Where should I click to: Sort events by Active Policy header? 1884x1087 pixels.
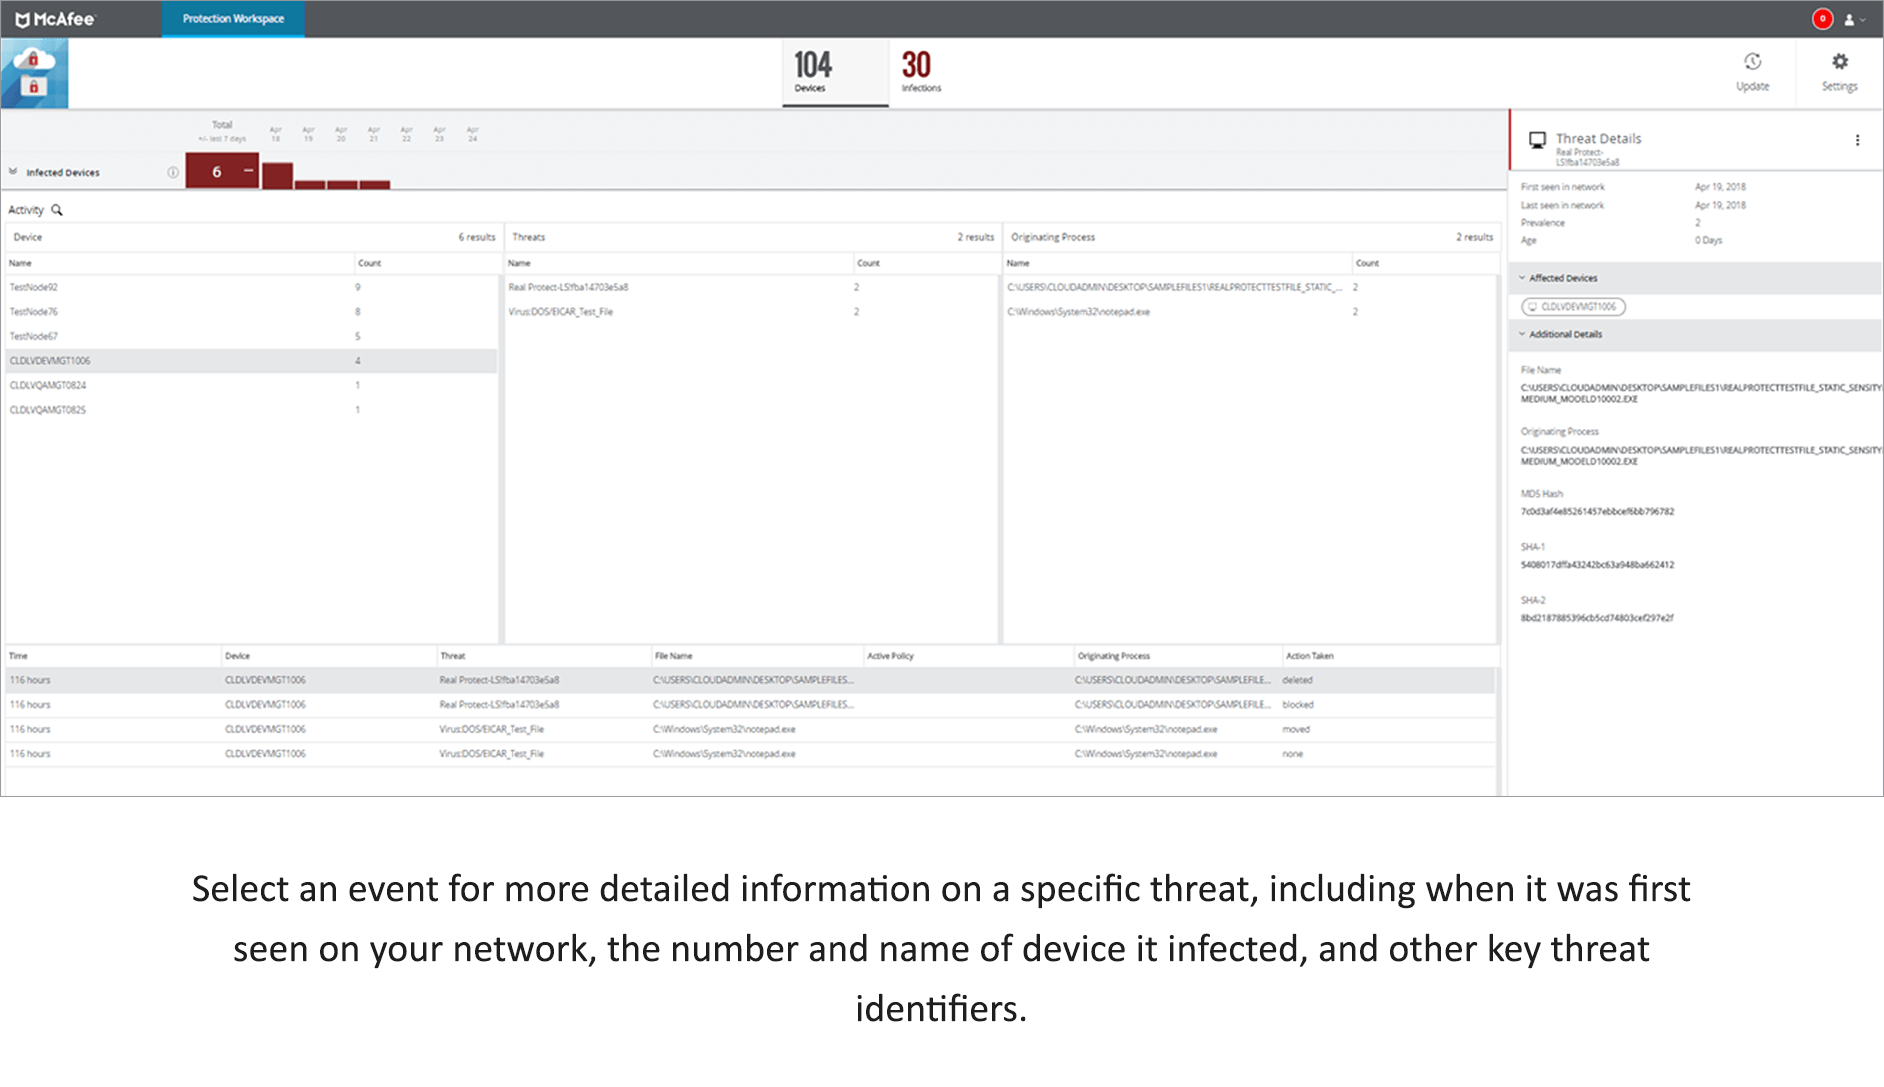tap(890, 656)
